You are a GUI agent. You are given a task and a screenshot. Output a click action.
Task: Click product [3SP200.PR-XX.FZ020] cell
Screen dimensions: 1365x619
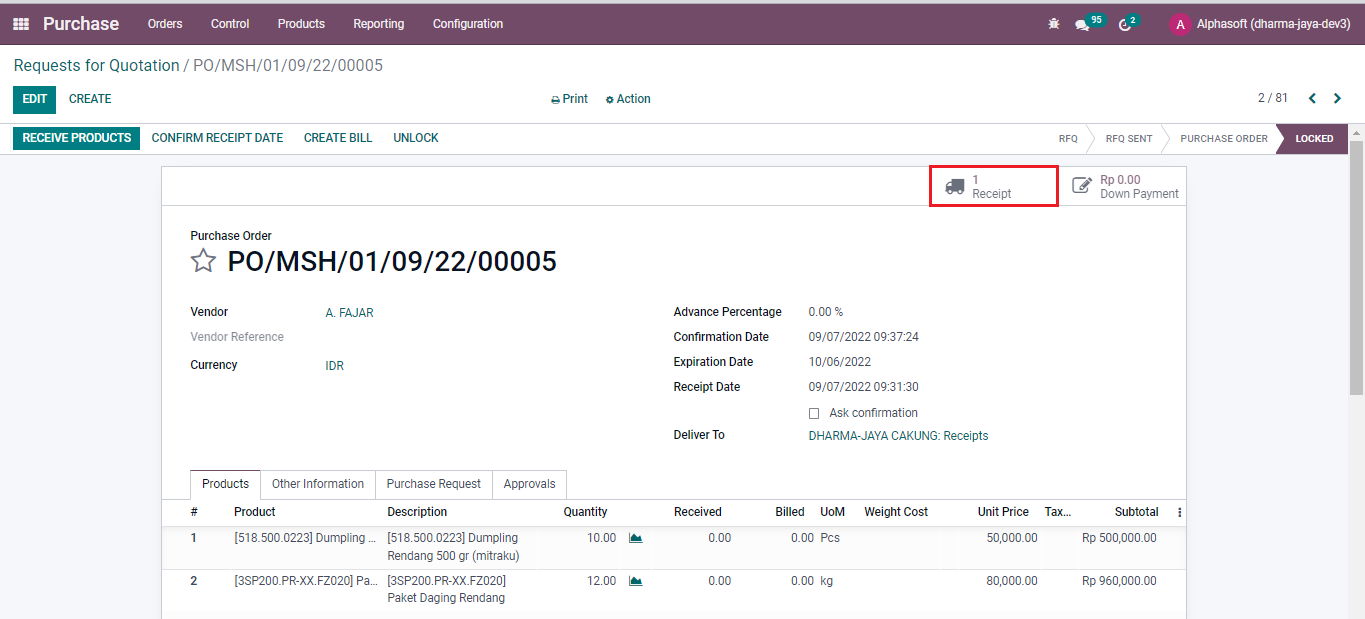(305, 580)
